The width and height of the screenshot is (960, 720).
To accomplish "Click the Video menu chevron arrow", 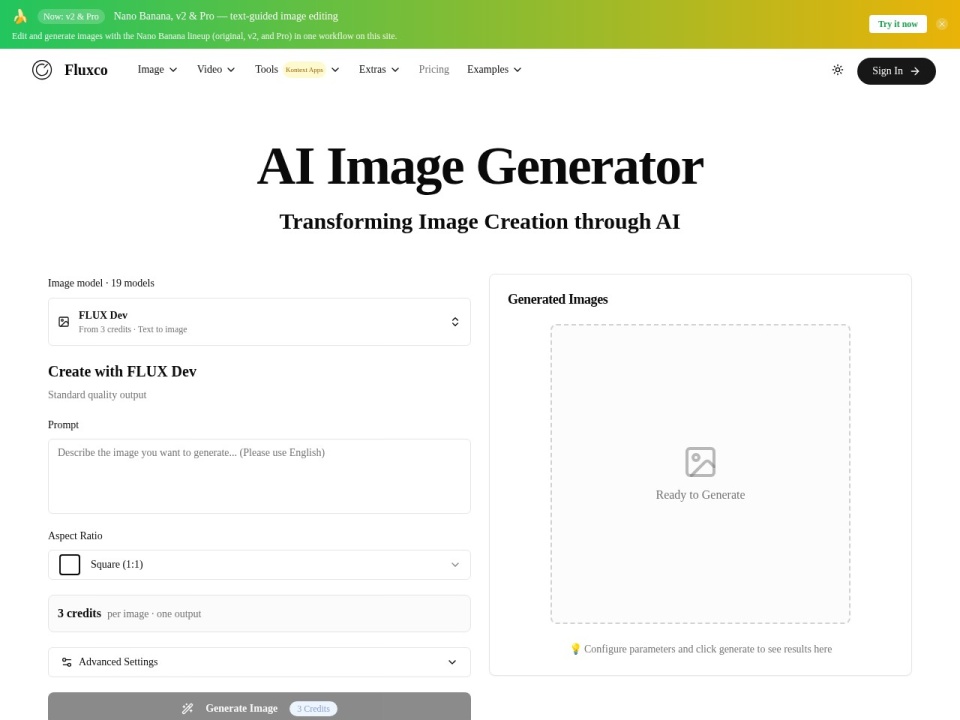I will 231,70.
